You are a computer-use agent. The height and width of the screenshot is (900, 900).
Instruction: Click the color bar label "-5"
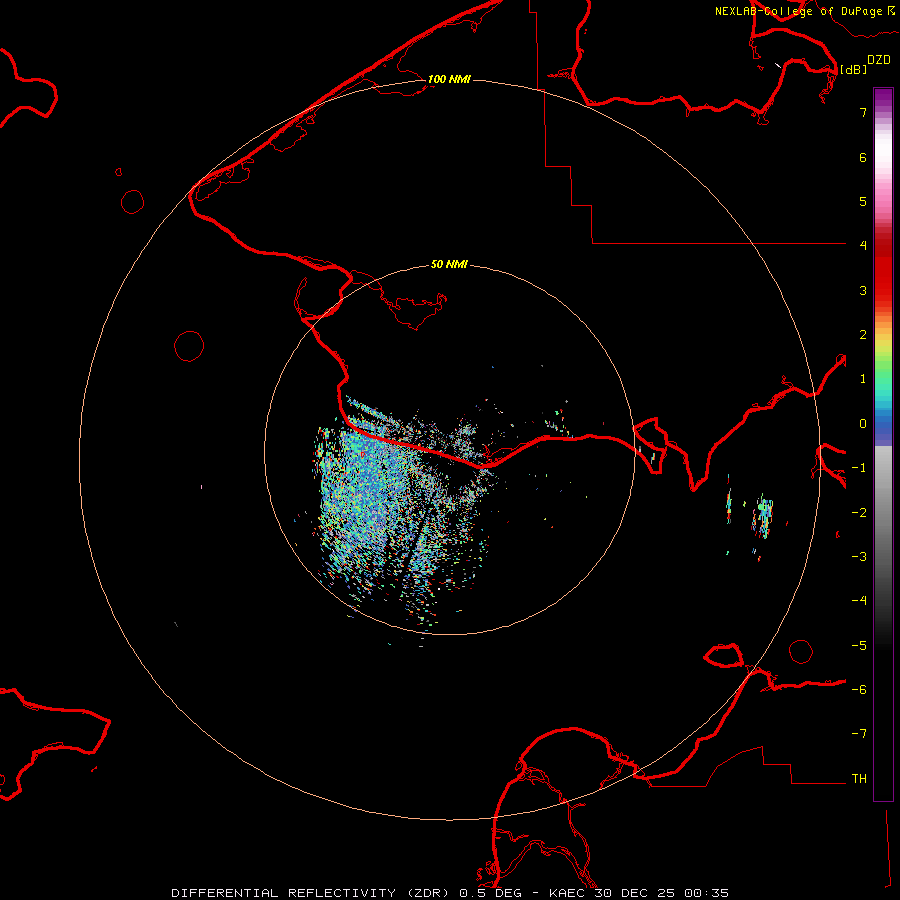[x=859, y=646]
